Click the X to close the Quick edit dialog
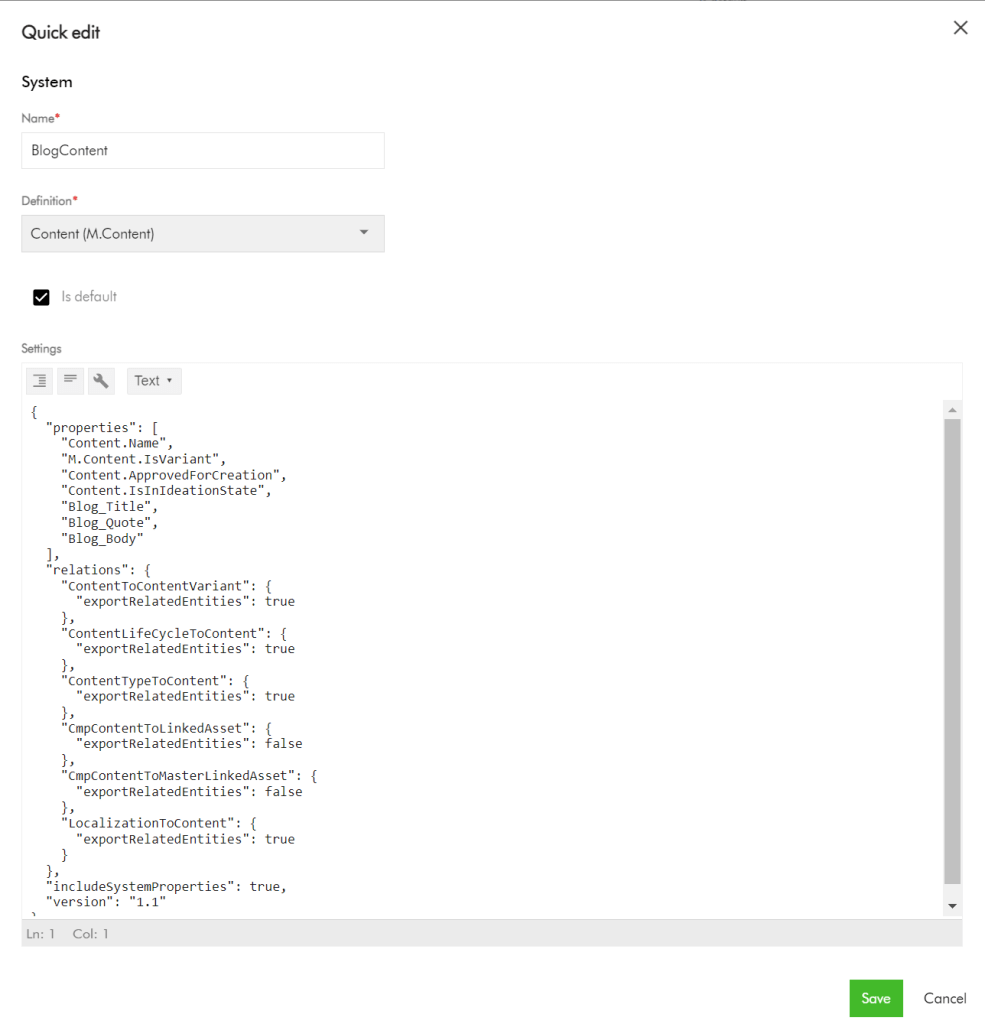Image resolution: width=985 pixels, height=1024 pixels. point(960,27)
